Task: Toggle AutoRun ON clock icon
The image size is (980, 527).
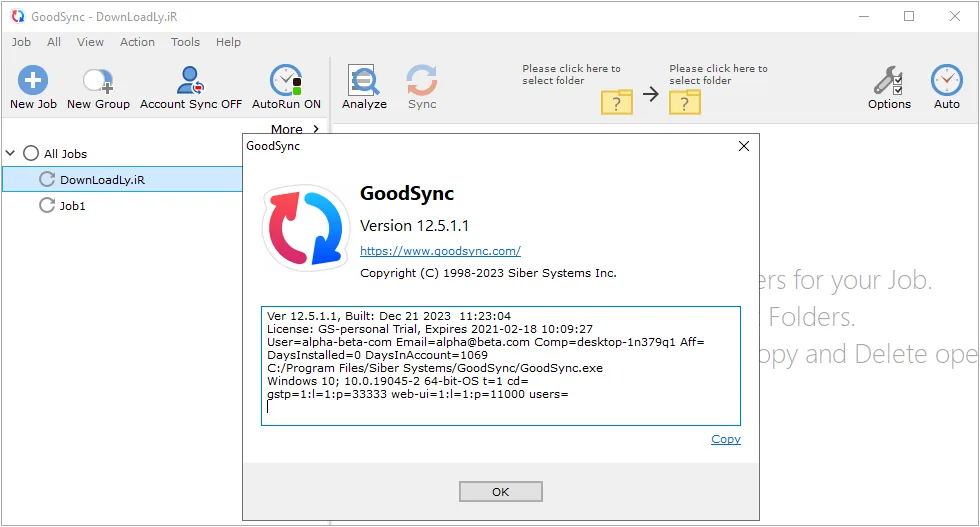Action: coord(286,81)
